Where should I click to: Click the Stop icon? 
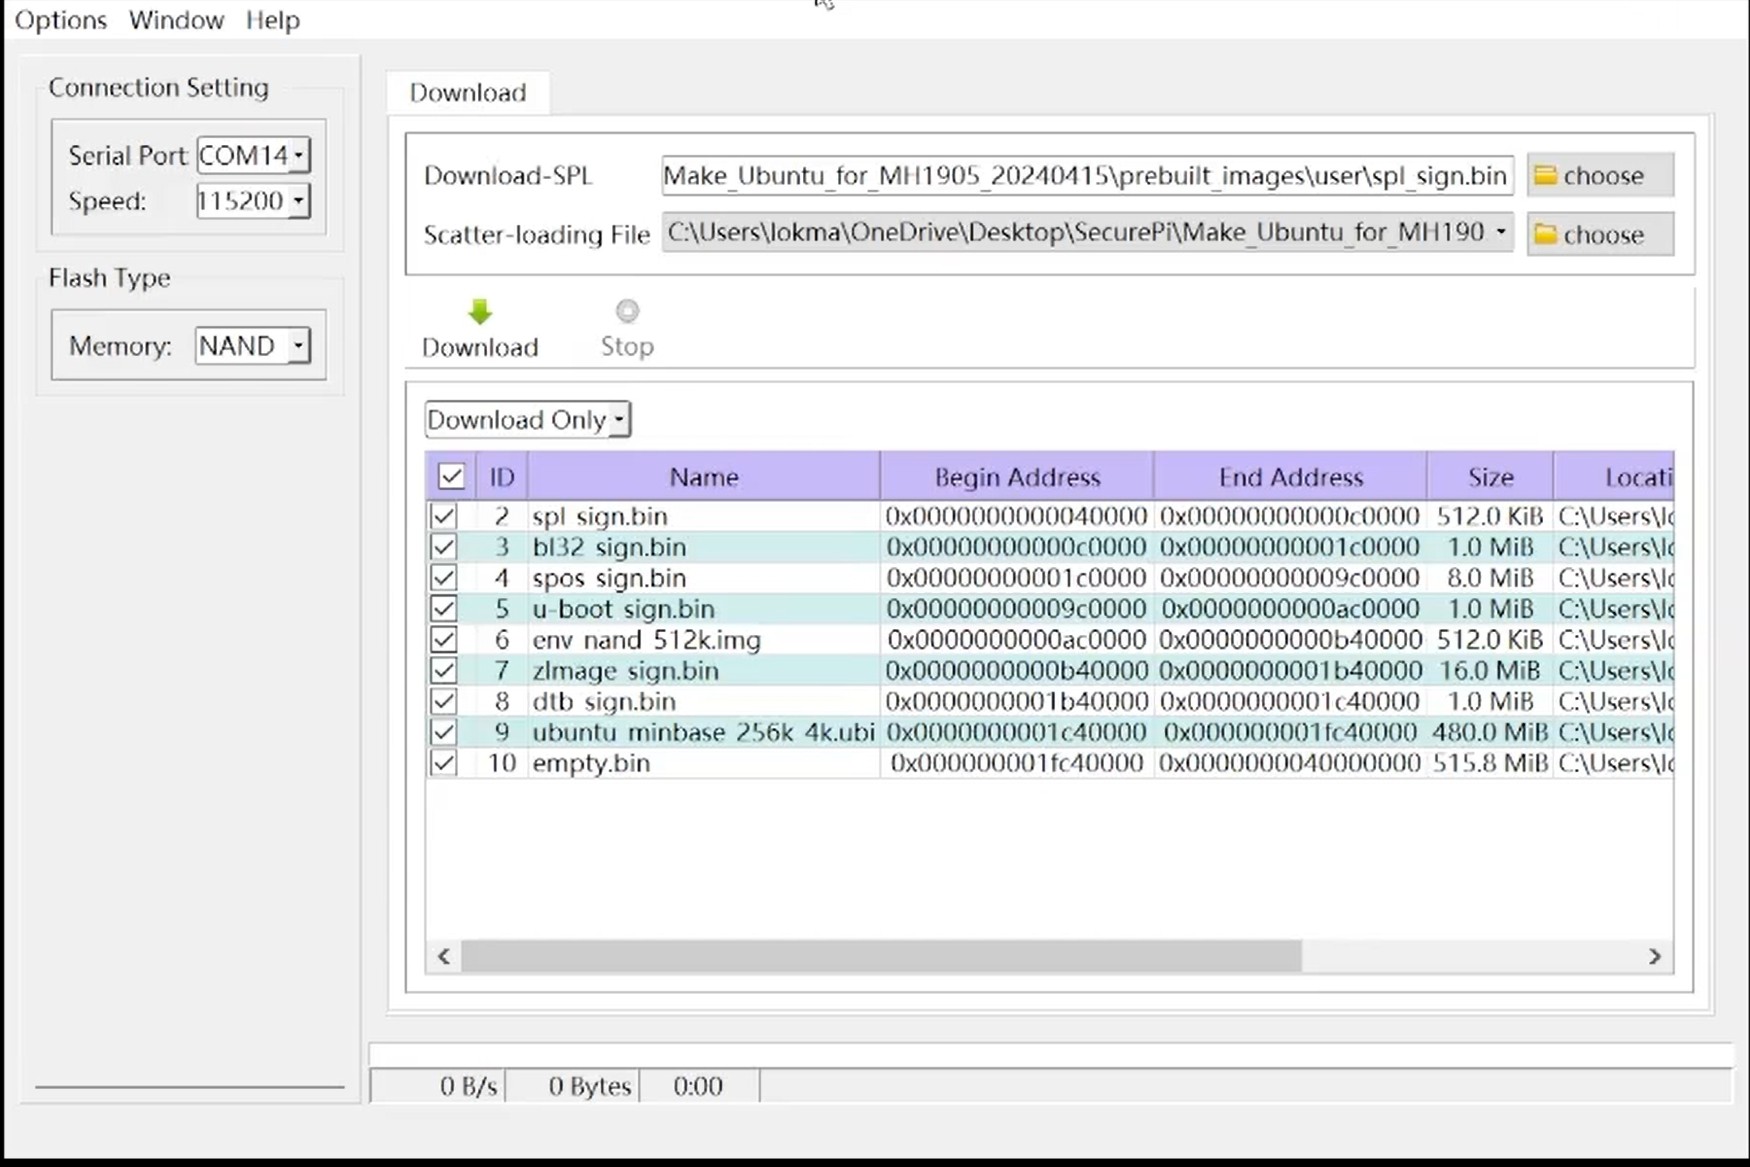(626, 311)
